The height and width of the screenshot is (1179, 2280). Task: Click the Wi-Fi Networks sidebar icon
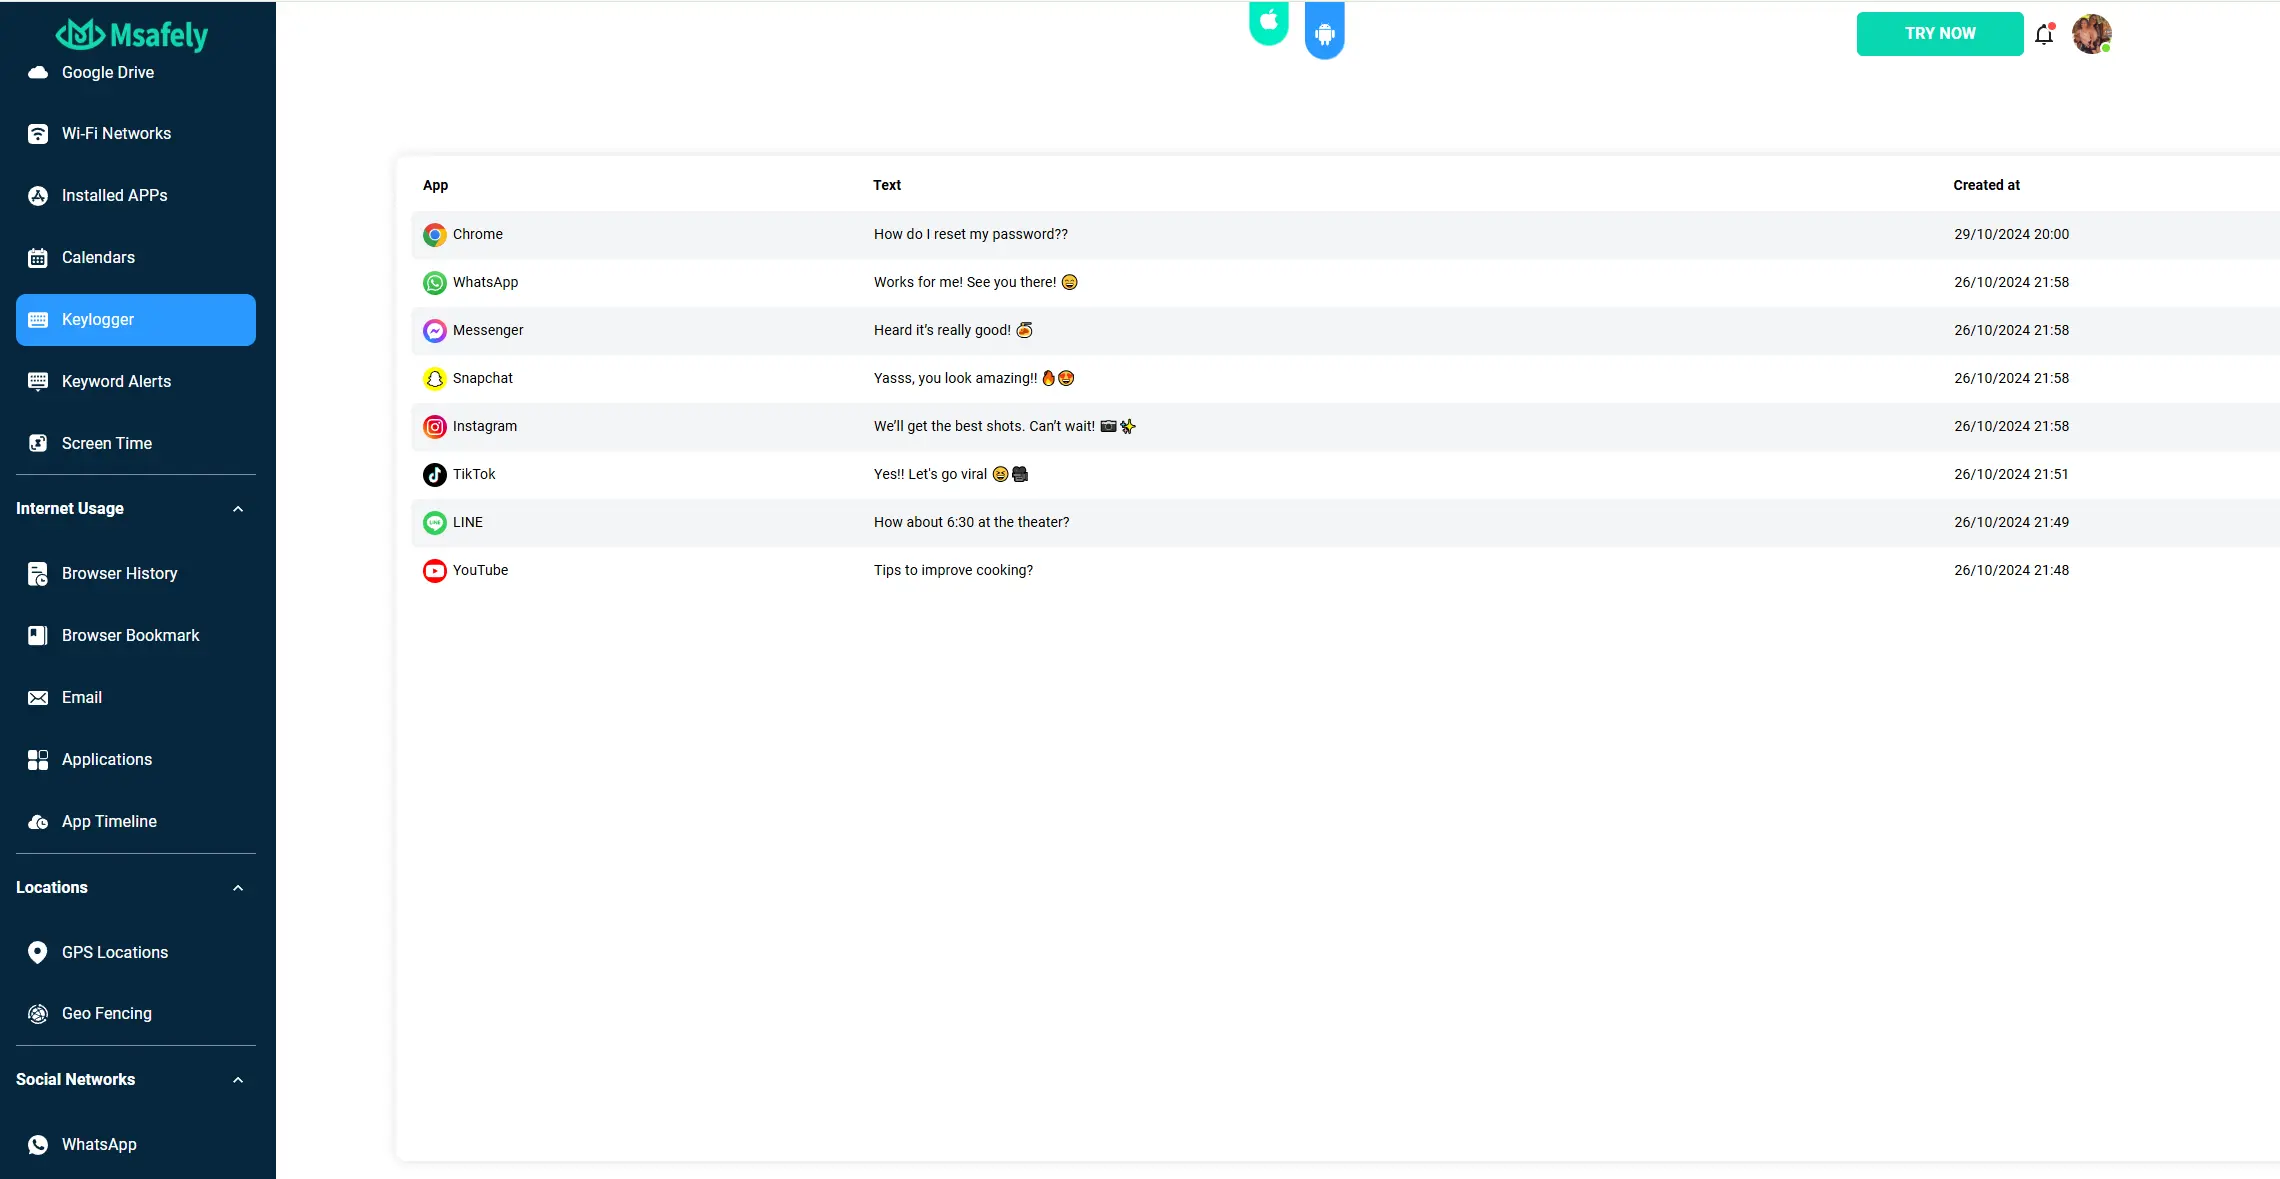pyautogui.click(x=38, y=134)
